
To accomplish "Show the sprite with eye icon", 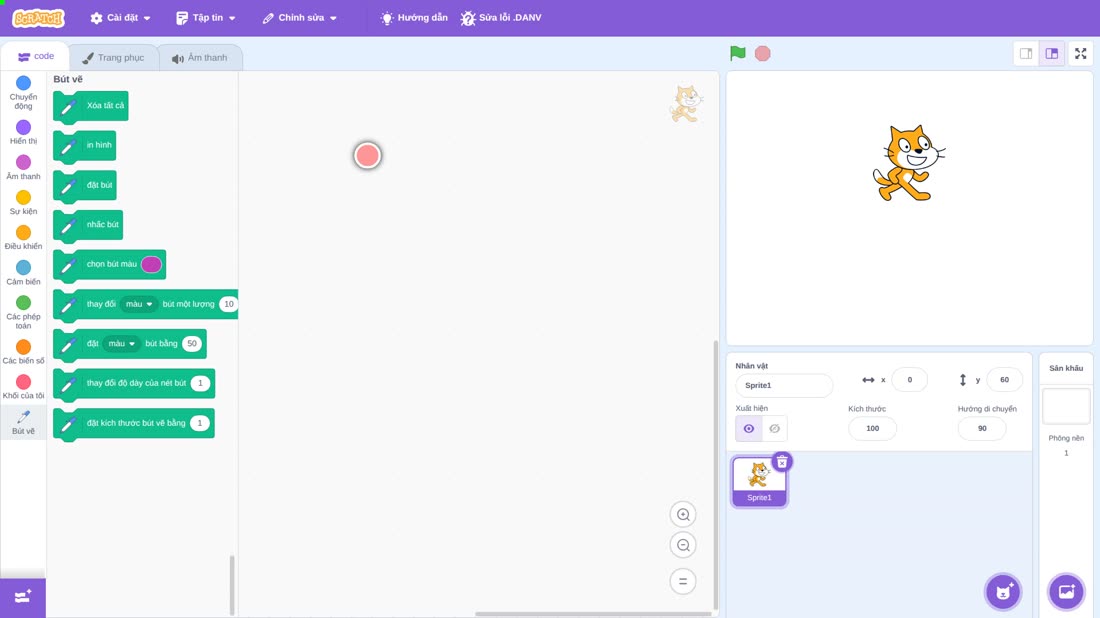I will tap(749, 429).
